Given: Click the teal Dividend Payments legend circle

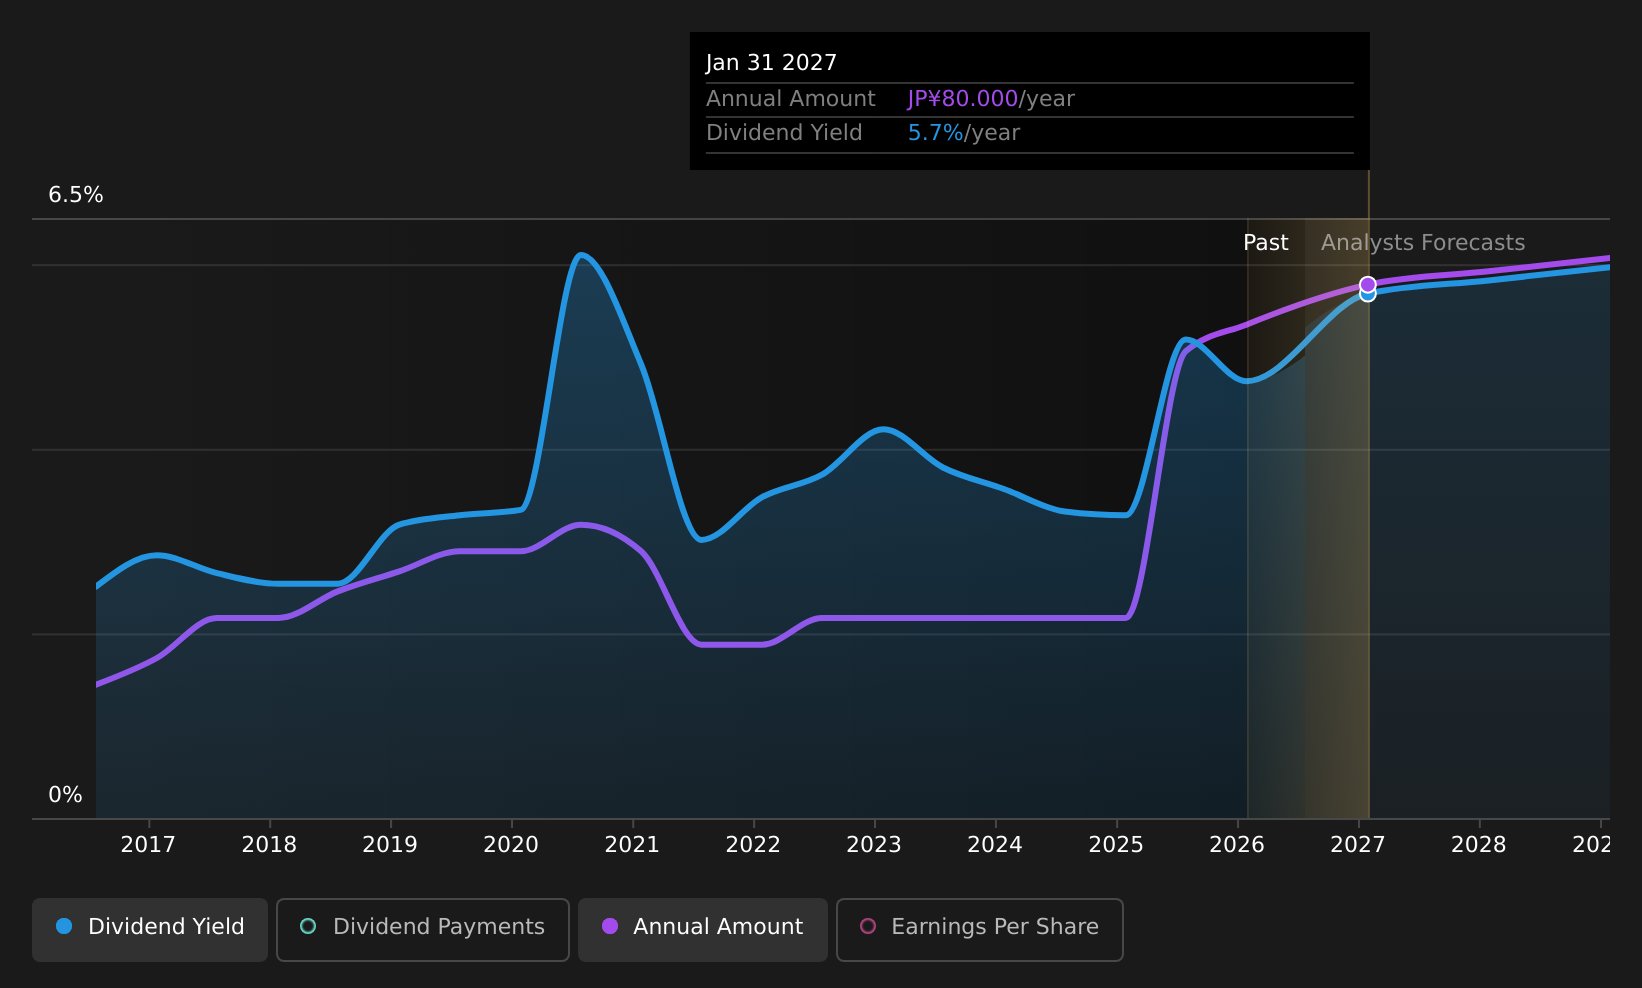Looking at the screenshot, I should (x=308, y=926).
